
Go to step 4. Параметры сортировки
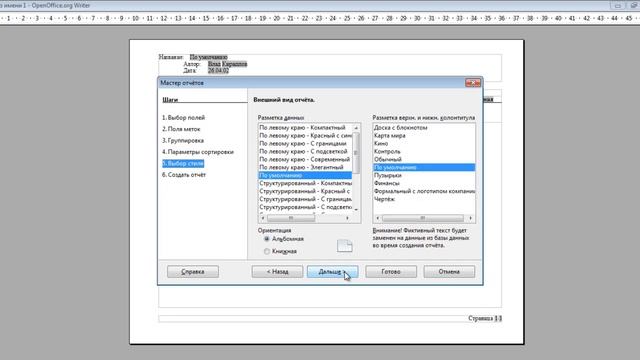point(198,152)
